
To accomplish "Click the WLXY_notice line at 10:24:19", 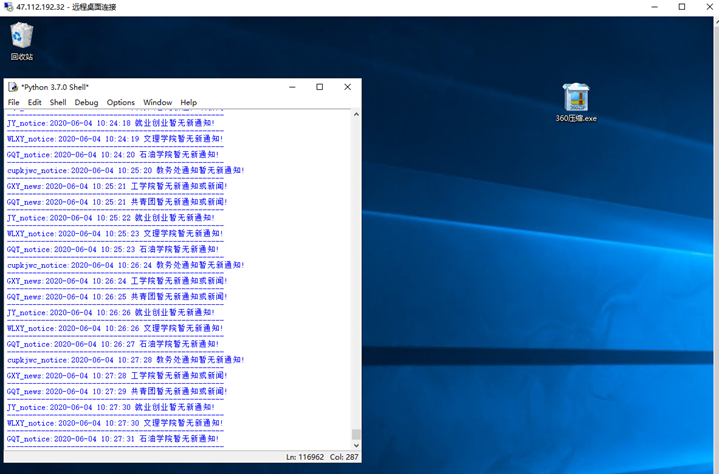I will 115,138.
